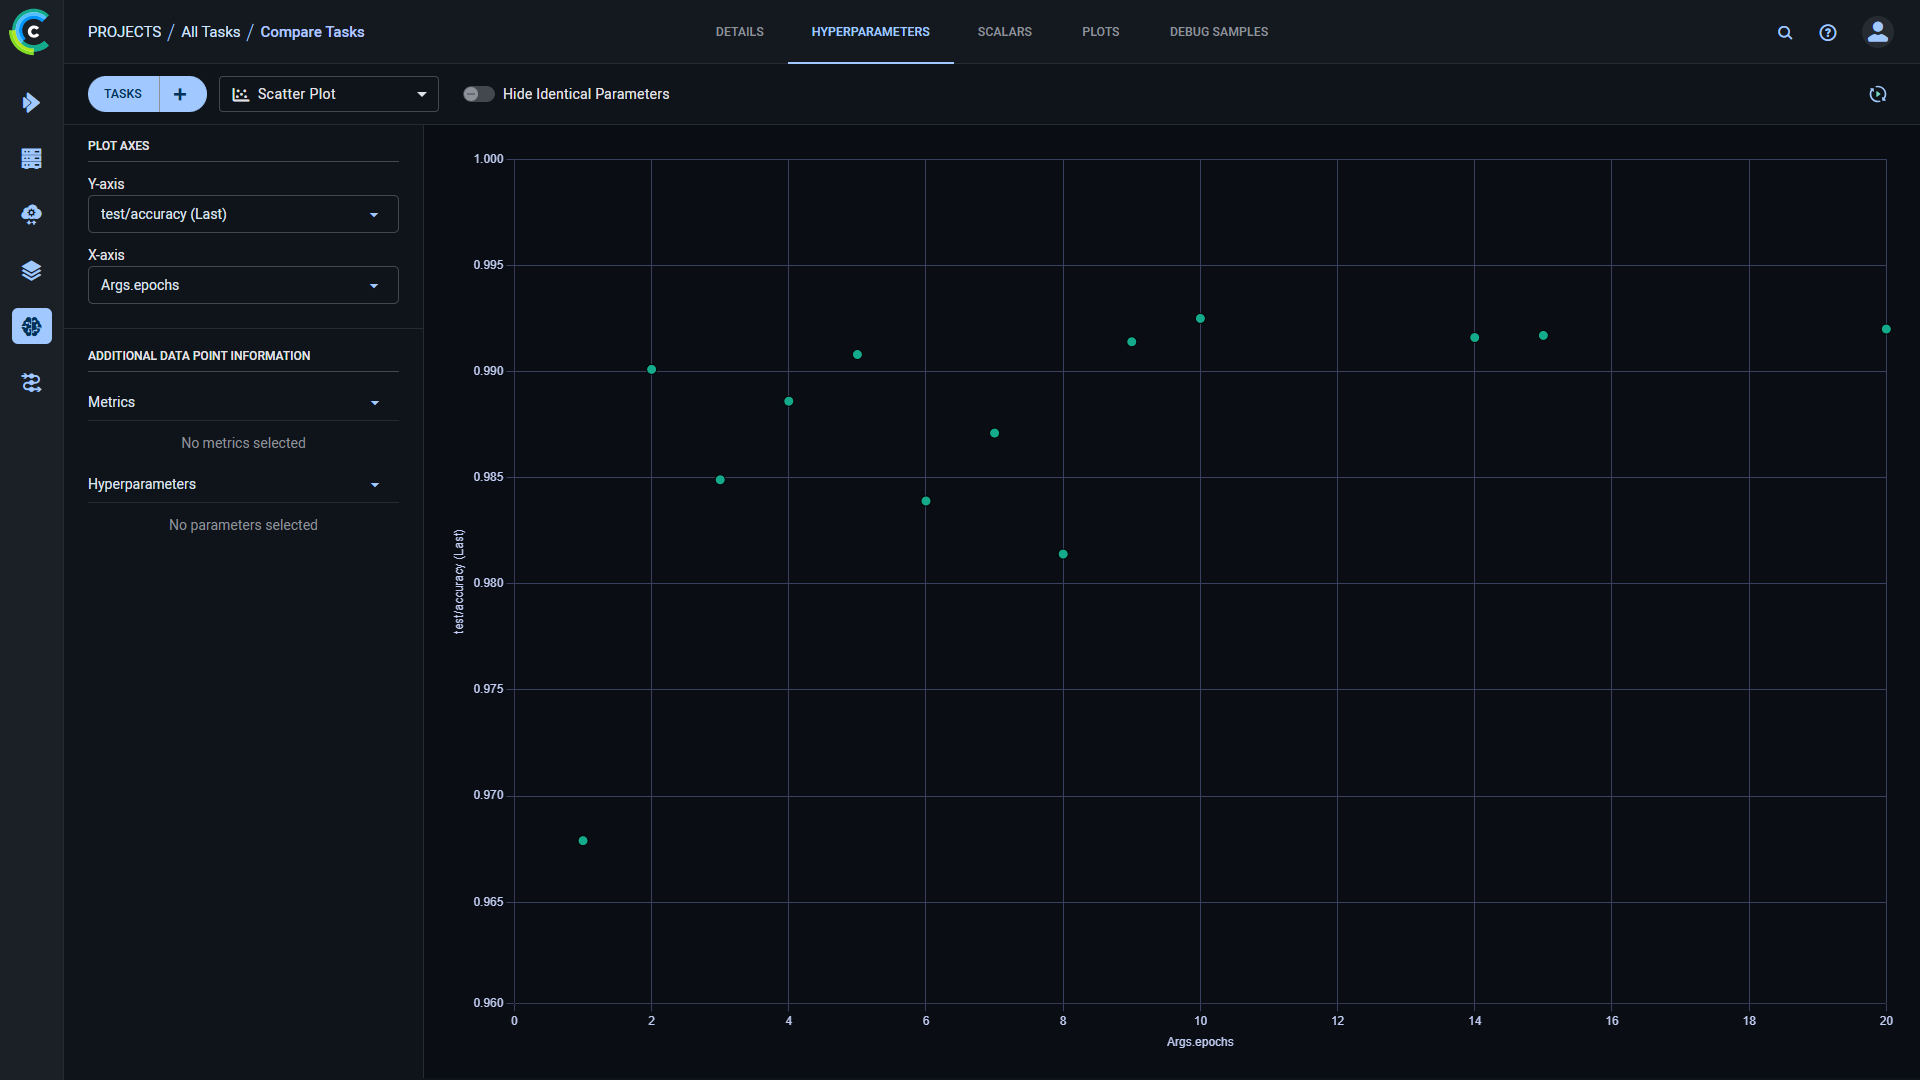Switch to the SCALARS tab

click(x=1004, y=31)
